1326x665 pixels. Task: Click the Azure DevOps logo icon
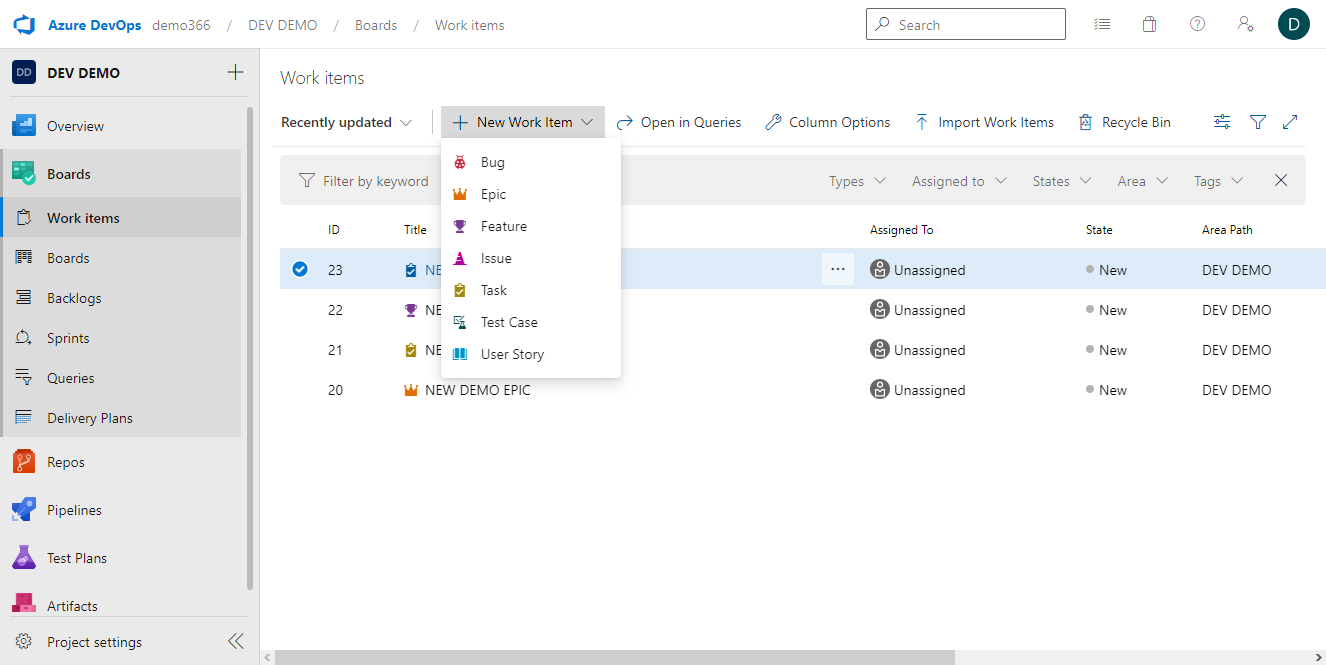click(24, 25)
